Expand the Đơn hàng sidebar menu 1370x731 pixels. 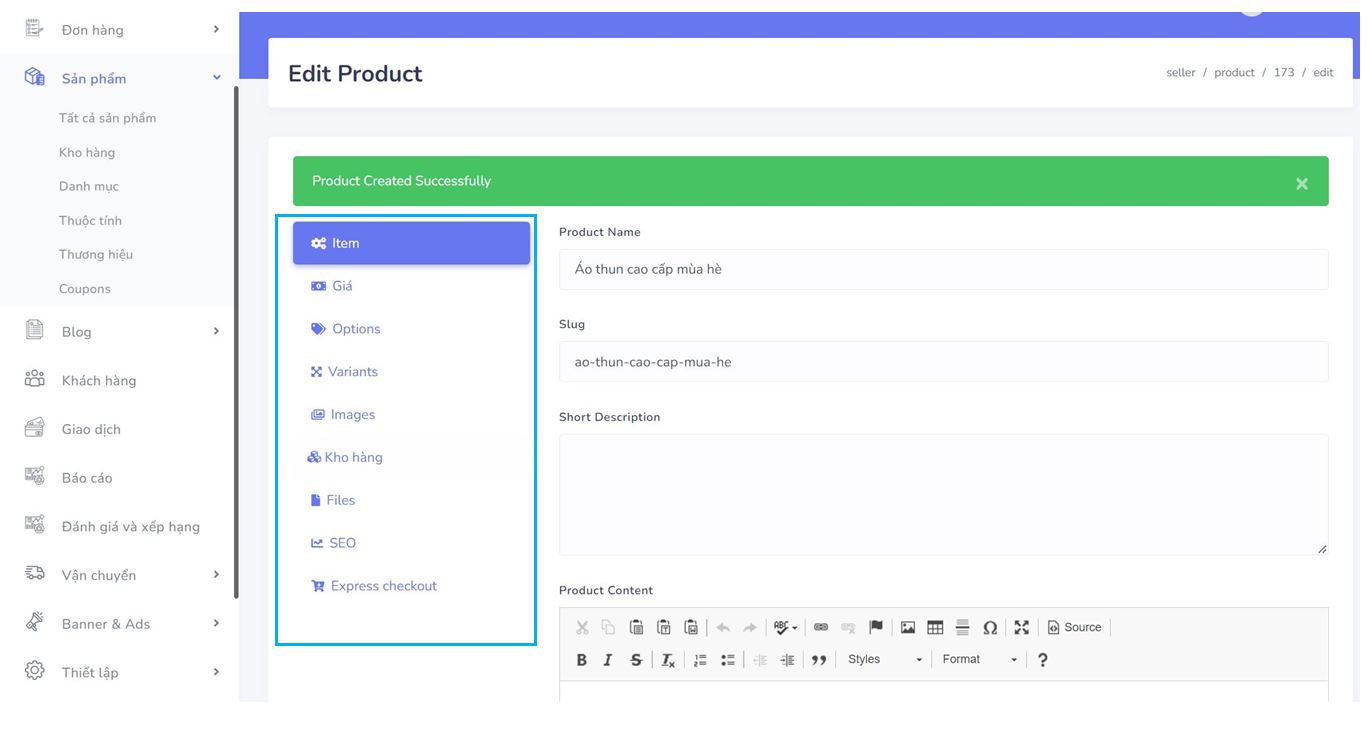pyautogui.click(x=120, y=30)
